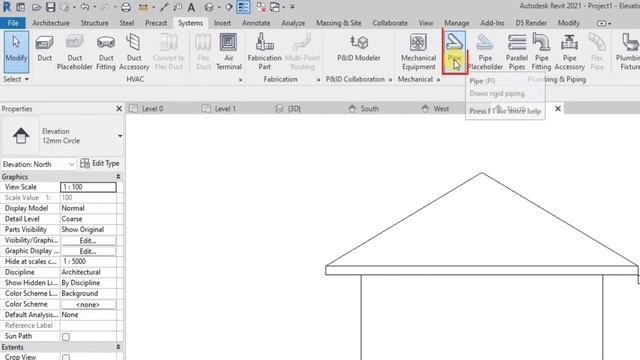Open the Select dropdown under Modify
640x360 pixels.
tap(16, 79)
